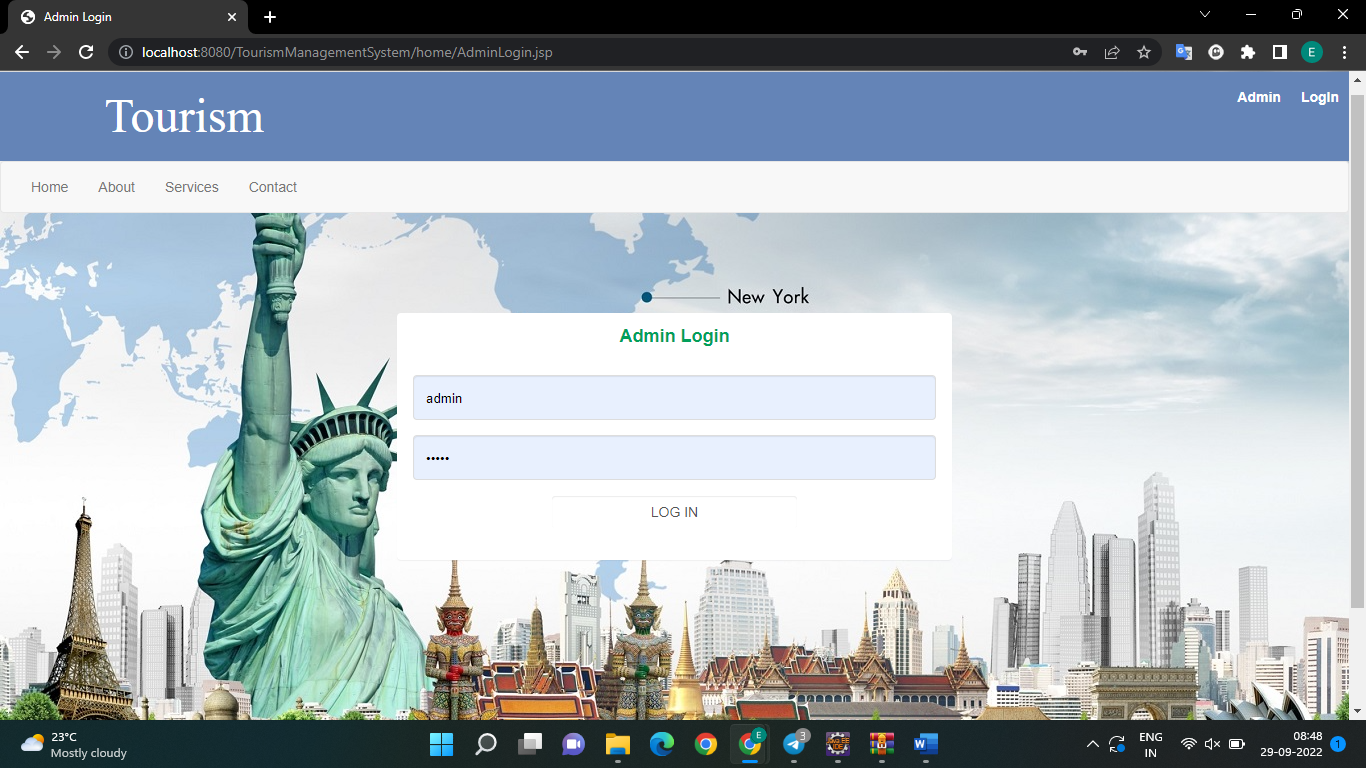Open the Contact navigation item
This screenshot has height=768, width=1366.
(272, 187)
